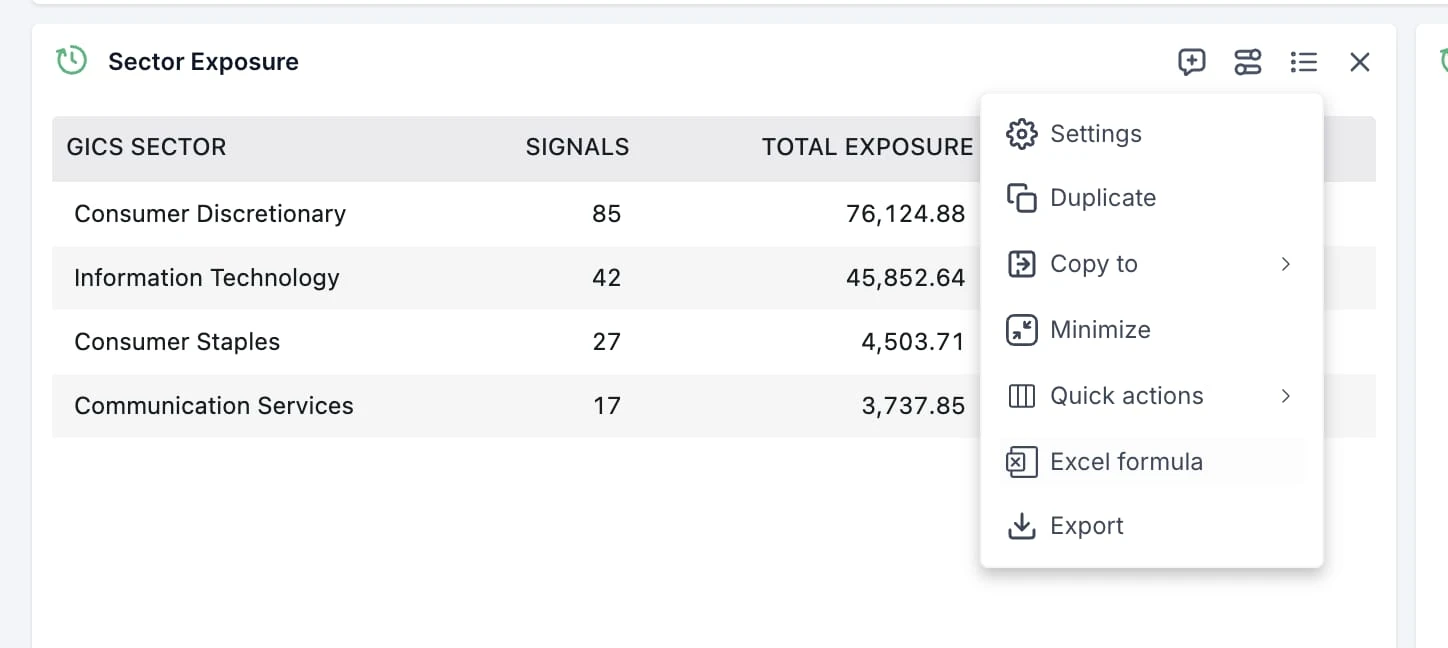Click the list view icon in the header
The height and width of the screenshot is (648, 1448).
(x=1304, y=62)
